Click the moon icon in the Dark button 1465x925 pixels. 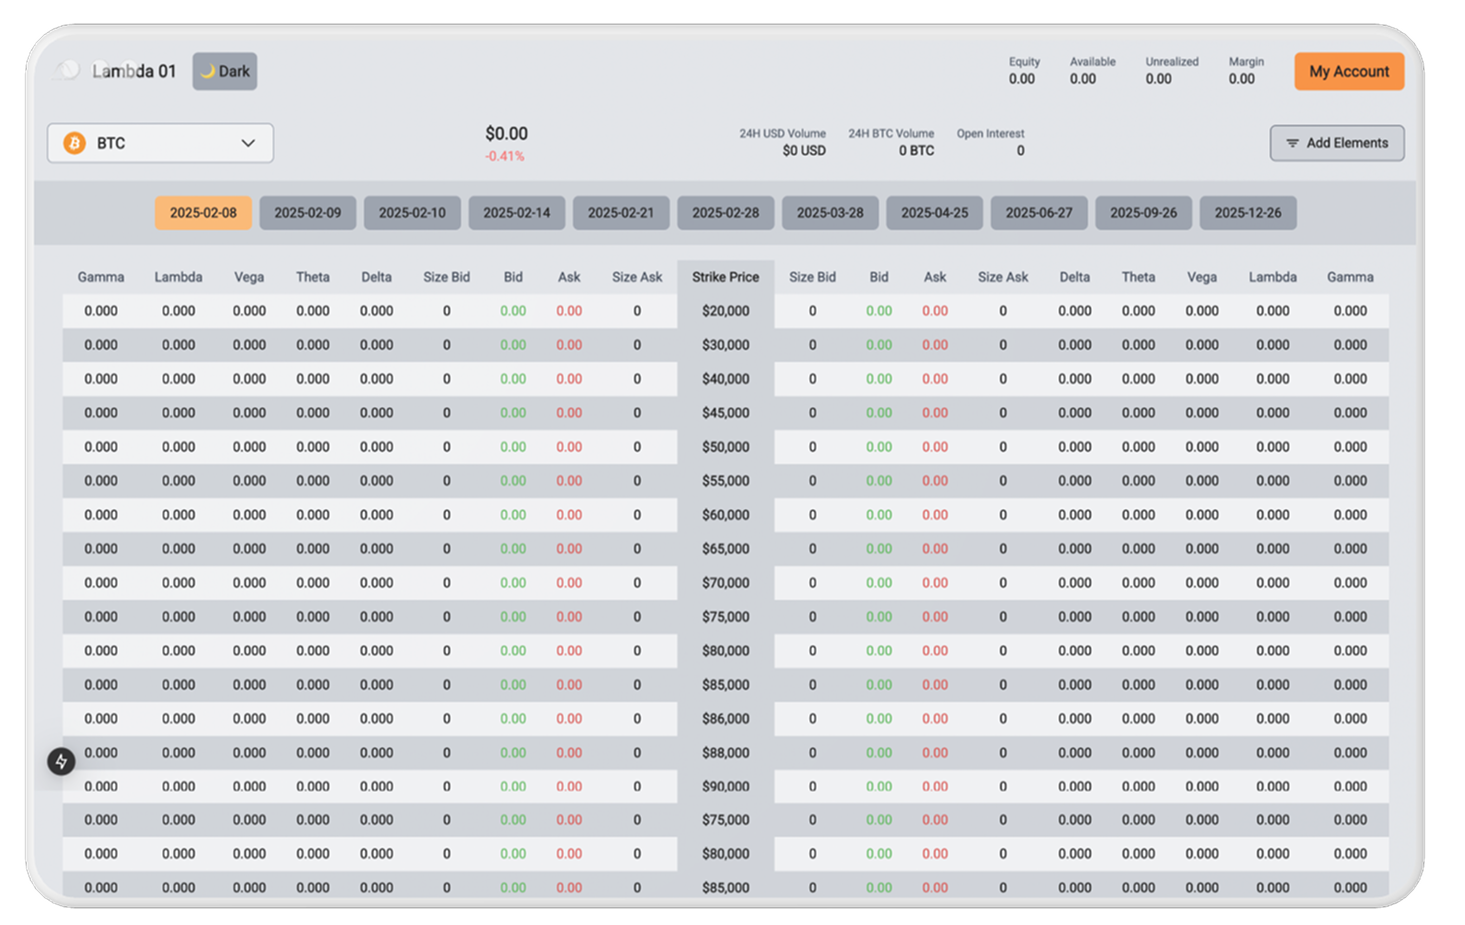[208, 71]
